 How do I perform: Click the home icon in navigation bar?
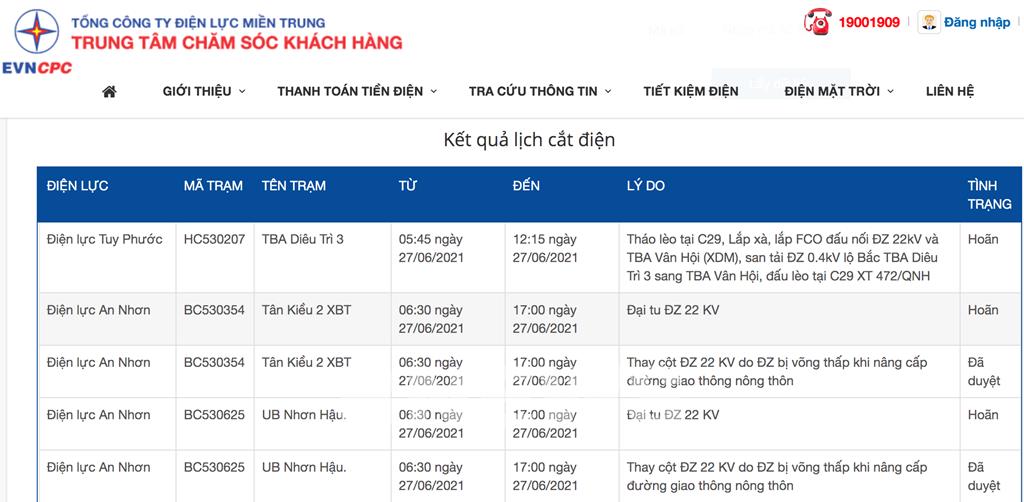click(x=109, y=91)
